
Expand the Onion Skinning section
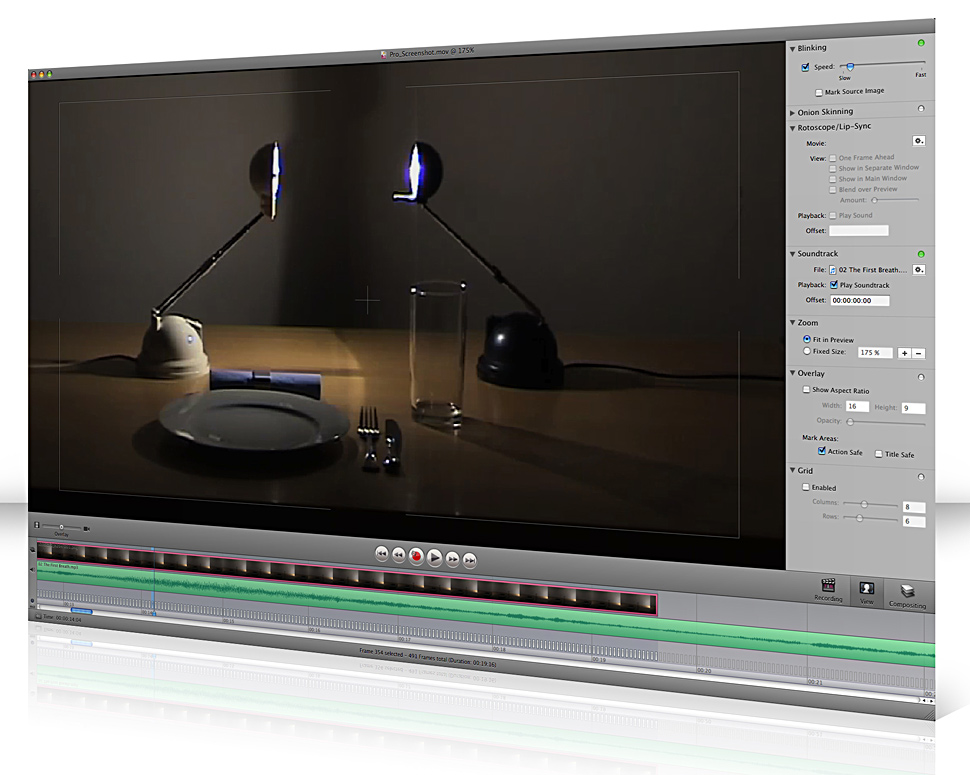(x=792, y=113)
